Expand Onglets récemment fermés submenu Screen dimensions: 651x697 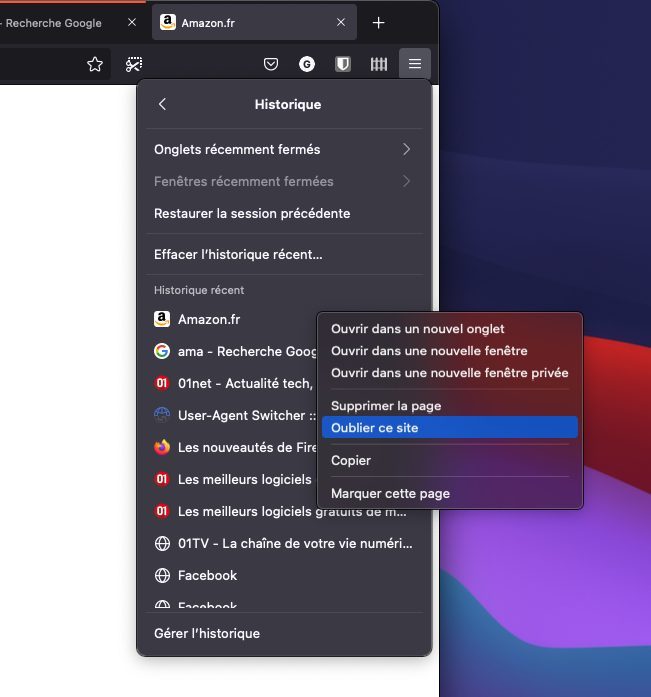[406, 149]
